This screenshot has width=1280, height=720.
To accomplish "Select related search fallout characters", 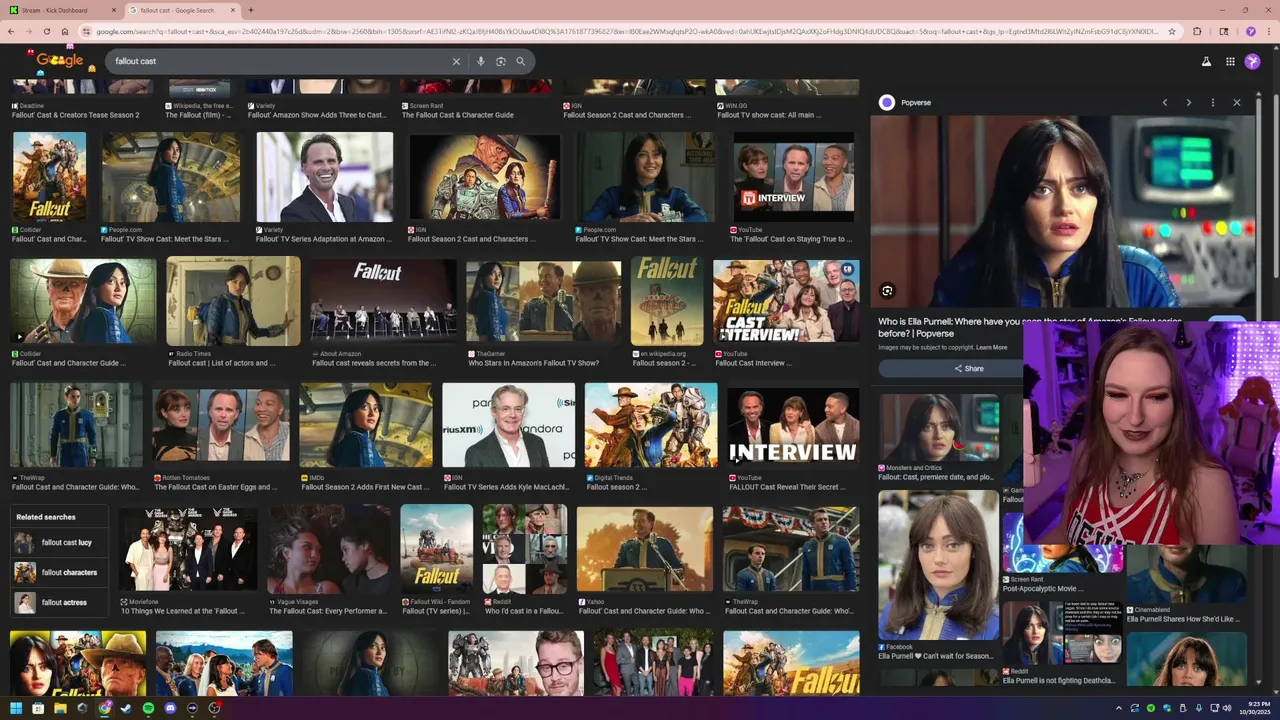I will click(60, 573).
